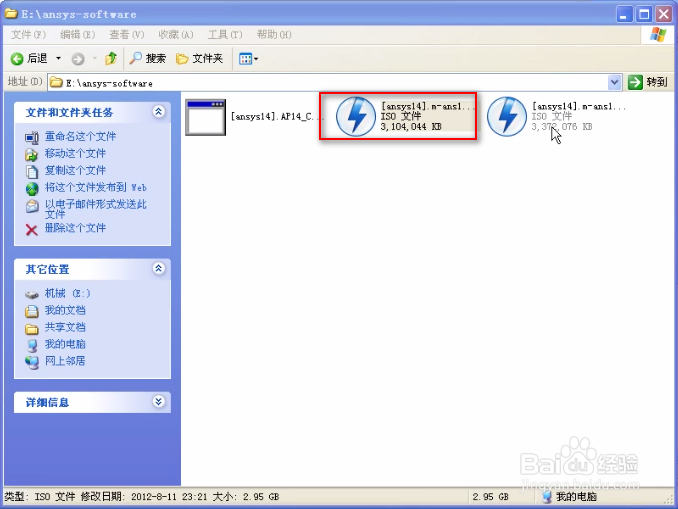The image size is (678, 509).
Task: Collapse the 其它位置 panel
Action: [x=158, y=269]
